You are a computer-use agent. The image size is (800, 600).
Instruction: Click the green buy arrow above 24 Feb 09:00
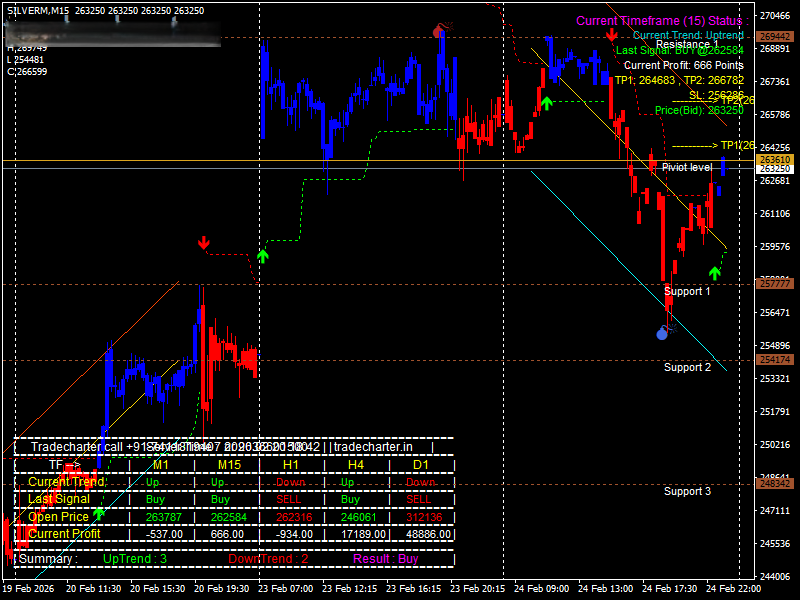point(546,104)
